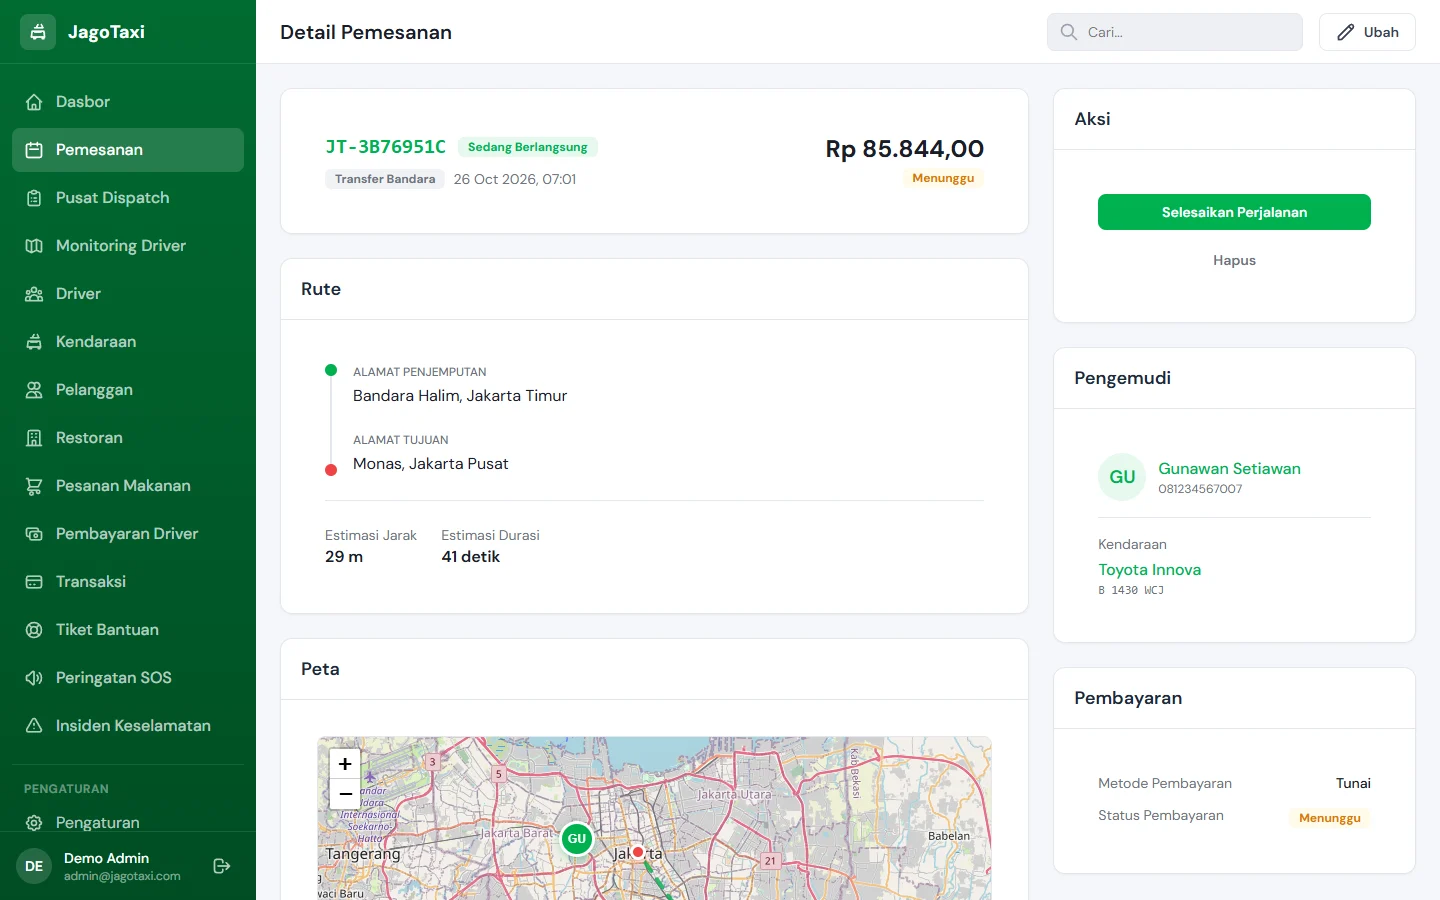Focus the Cari search field
The height and width of the screenshot is (900, 1440).
click(x=1175, y=32)
